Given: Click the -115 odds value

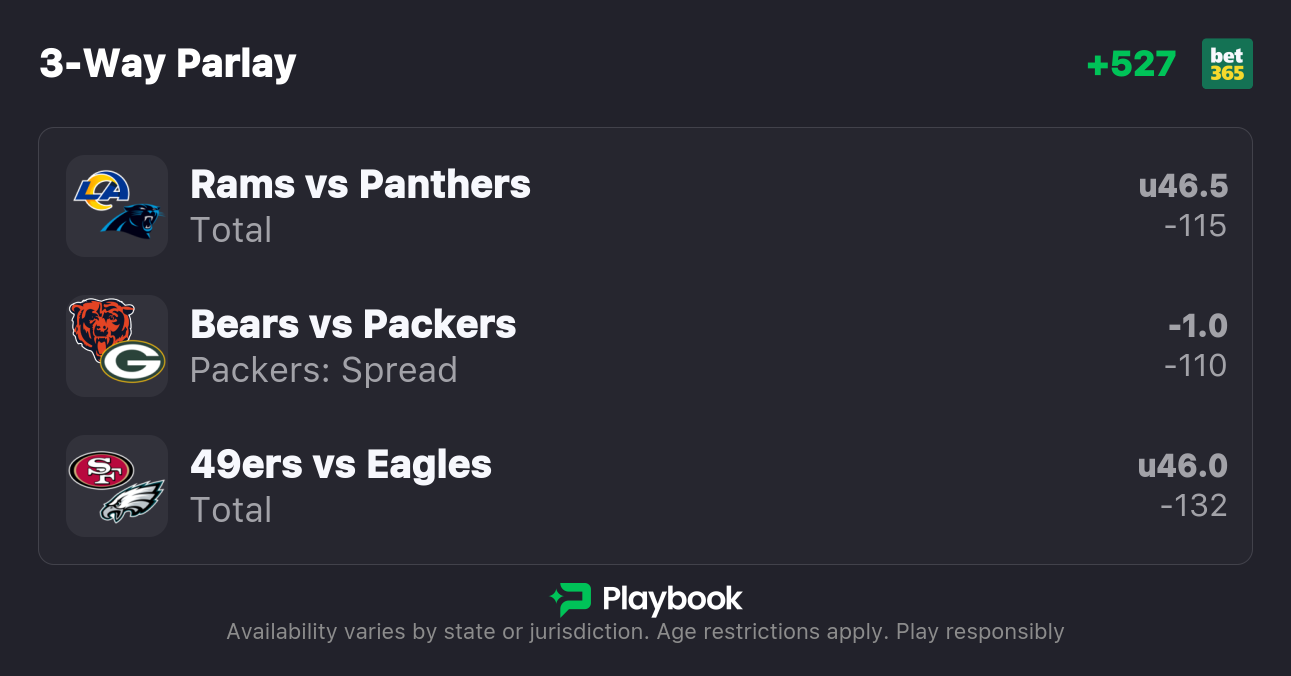Looking at the screenshot, I should tap(1195, 226).
